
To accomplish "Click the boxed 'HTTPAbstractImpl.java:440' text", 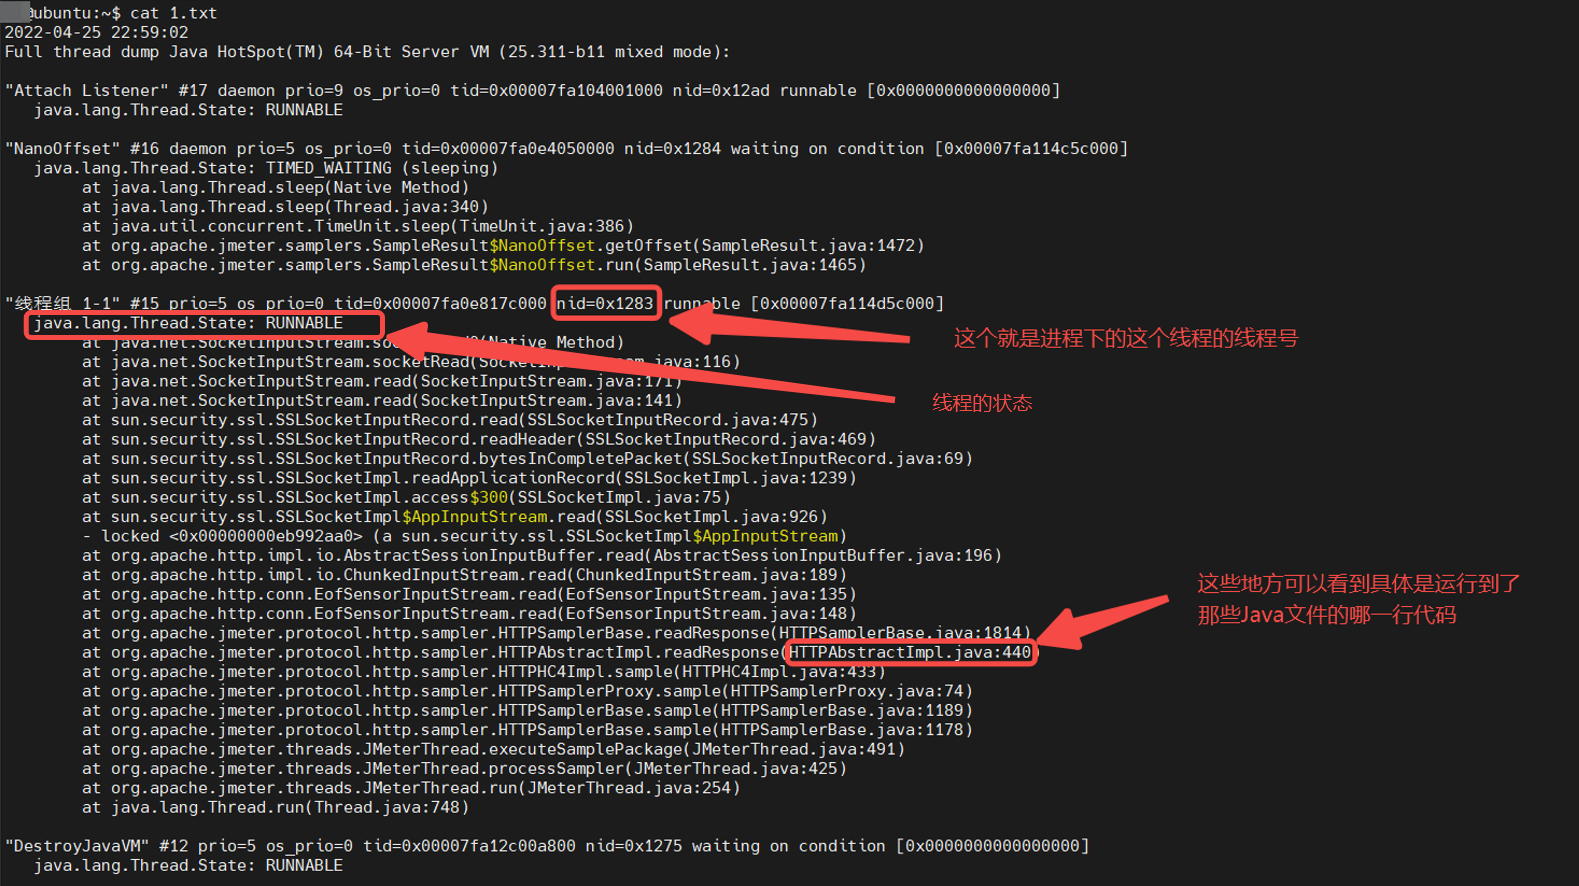I will 910,653.
